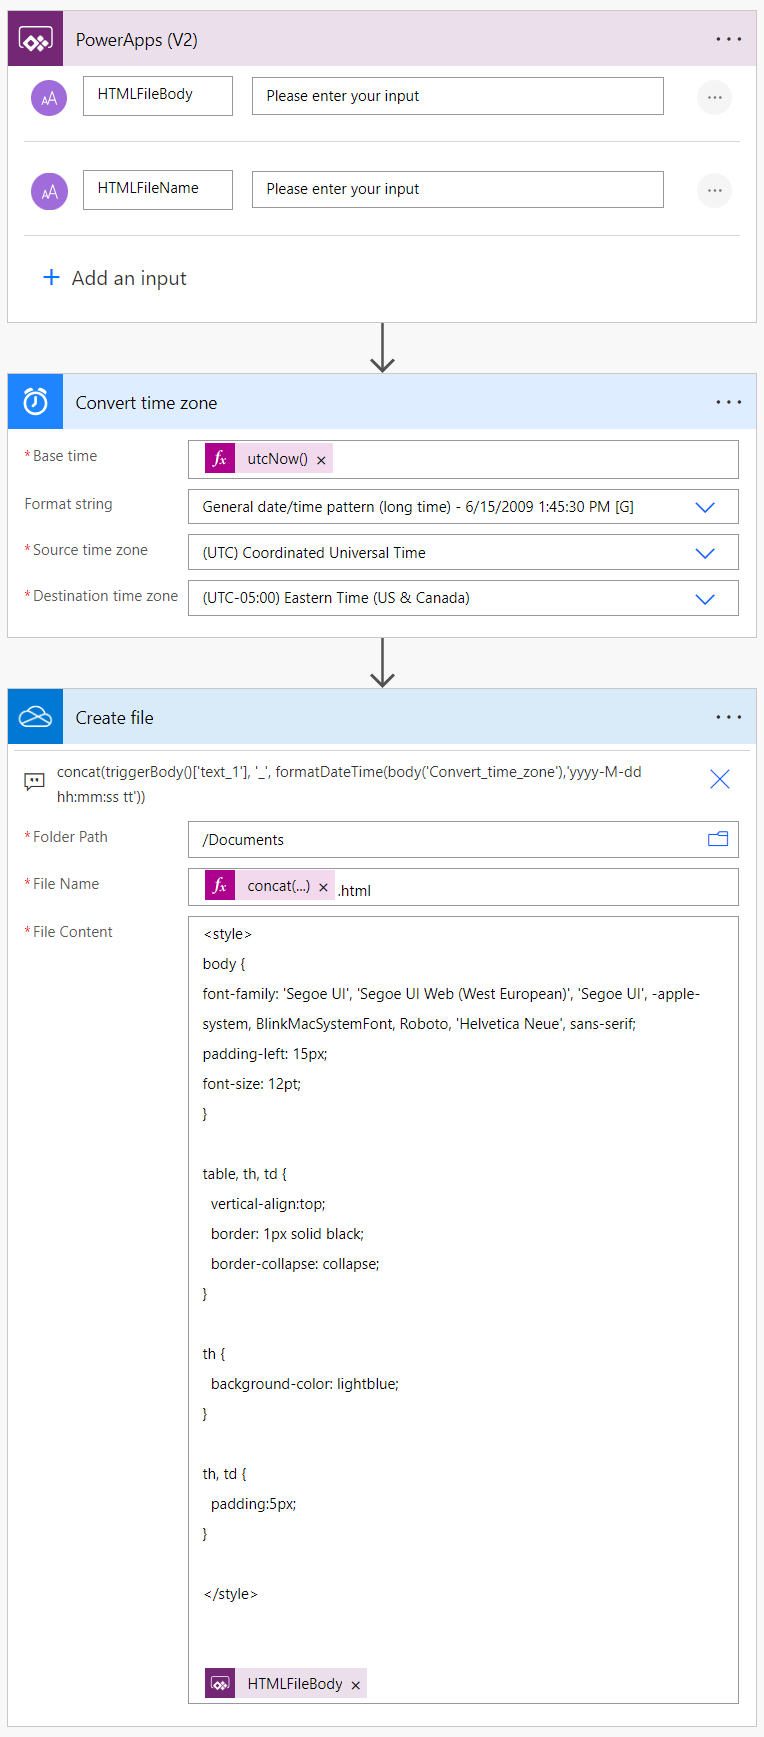Click the OneDrive icon on Create file
Viewport: 764px width, 1737px height.
click(x=34, y=716)
